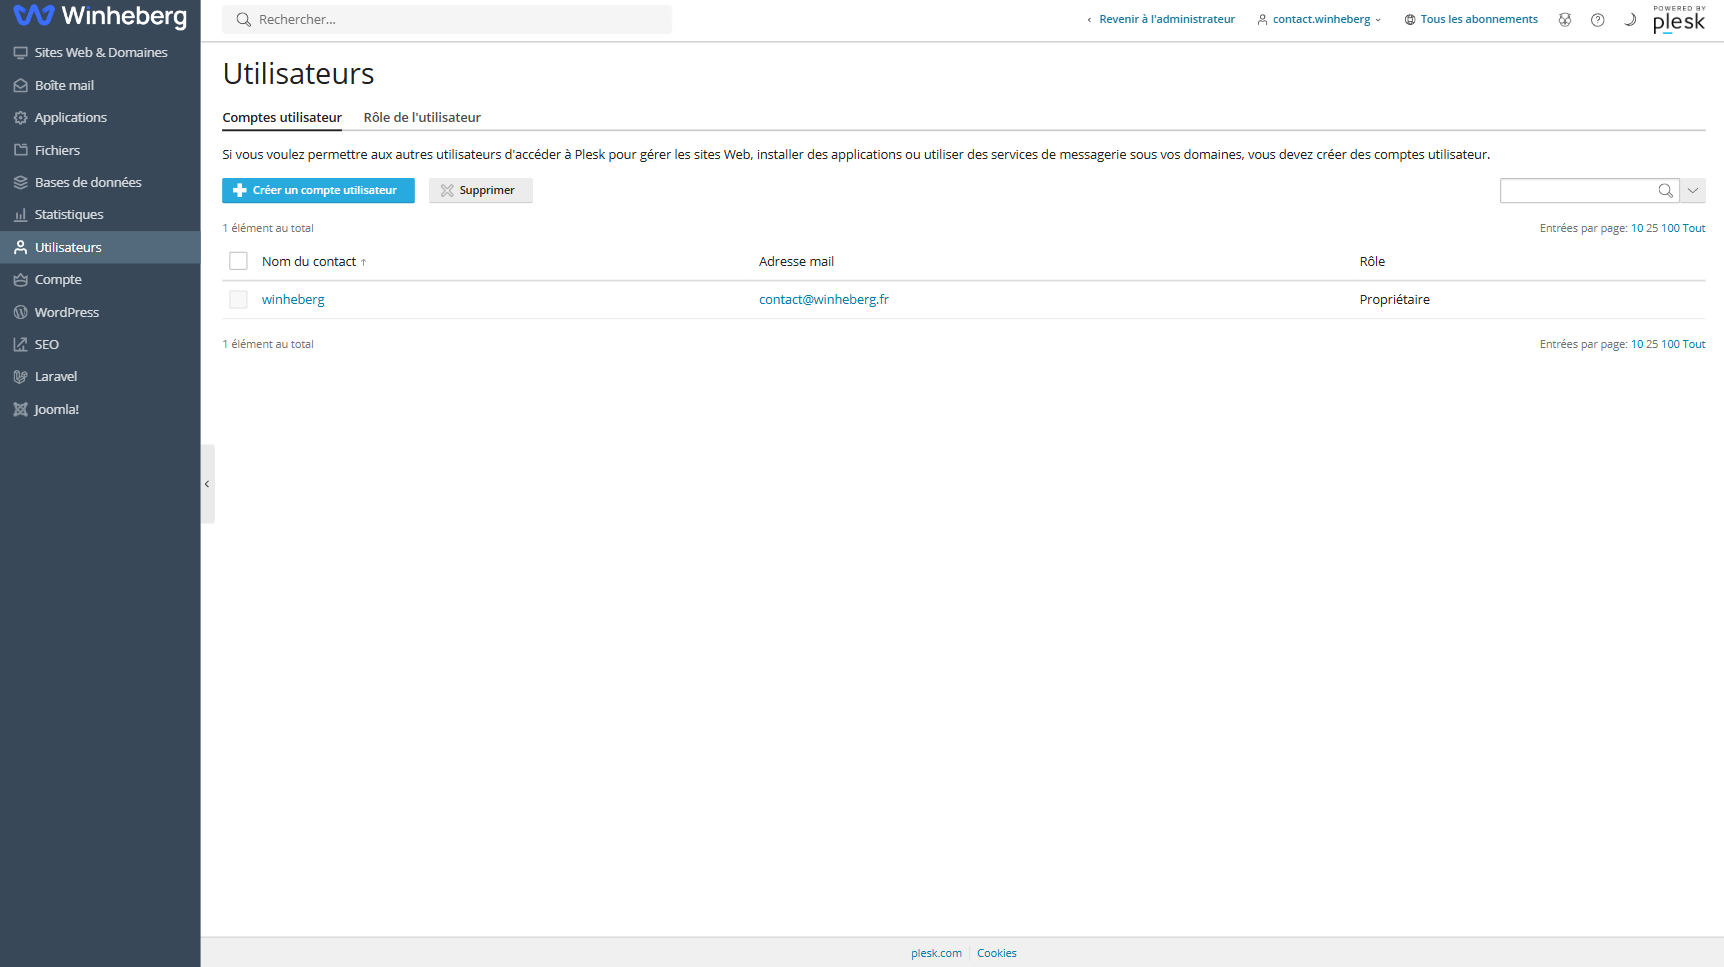Switch to Rôle de l'utilisateur tab

point(422,118)
